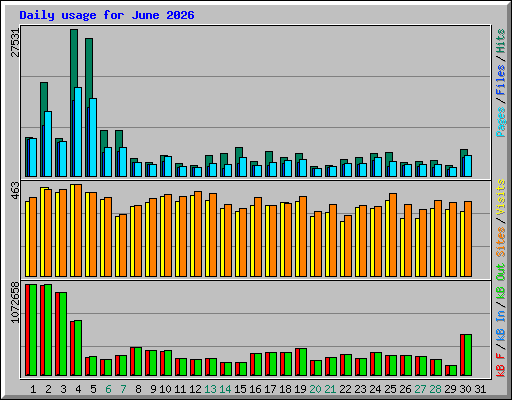The height and width of the screenshot is (400, 512).
Task: Click green weekend day 20 label
Action: [315, 389]
